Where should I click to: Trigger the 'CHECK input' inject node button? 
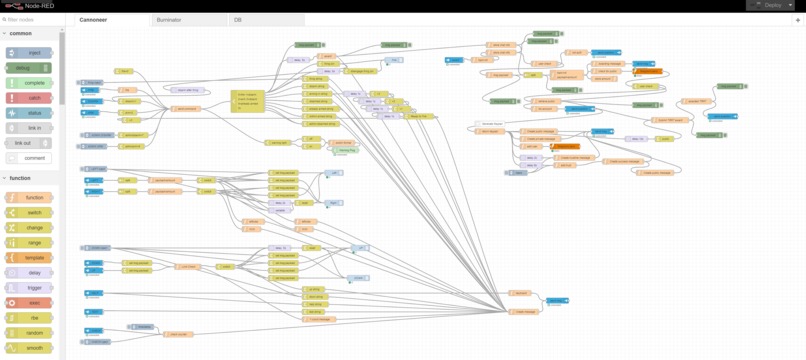[x=82, y=341]
